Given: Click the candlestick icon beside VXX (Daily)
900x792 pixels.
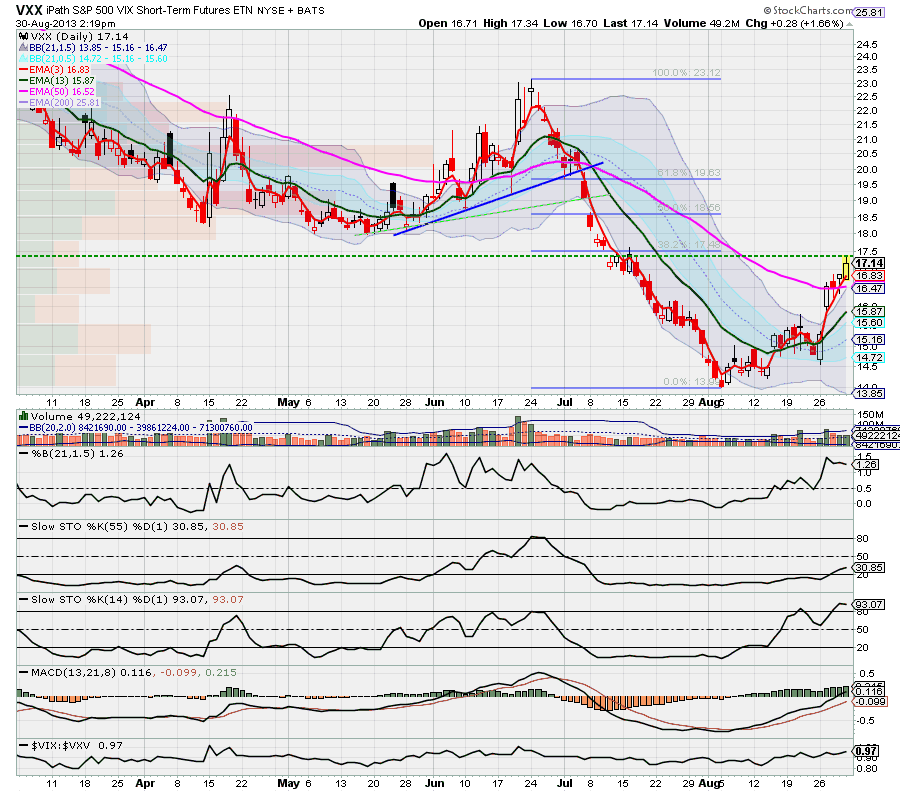Looking at the screenshot, I should [x=24, y=36].
